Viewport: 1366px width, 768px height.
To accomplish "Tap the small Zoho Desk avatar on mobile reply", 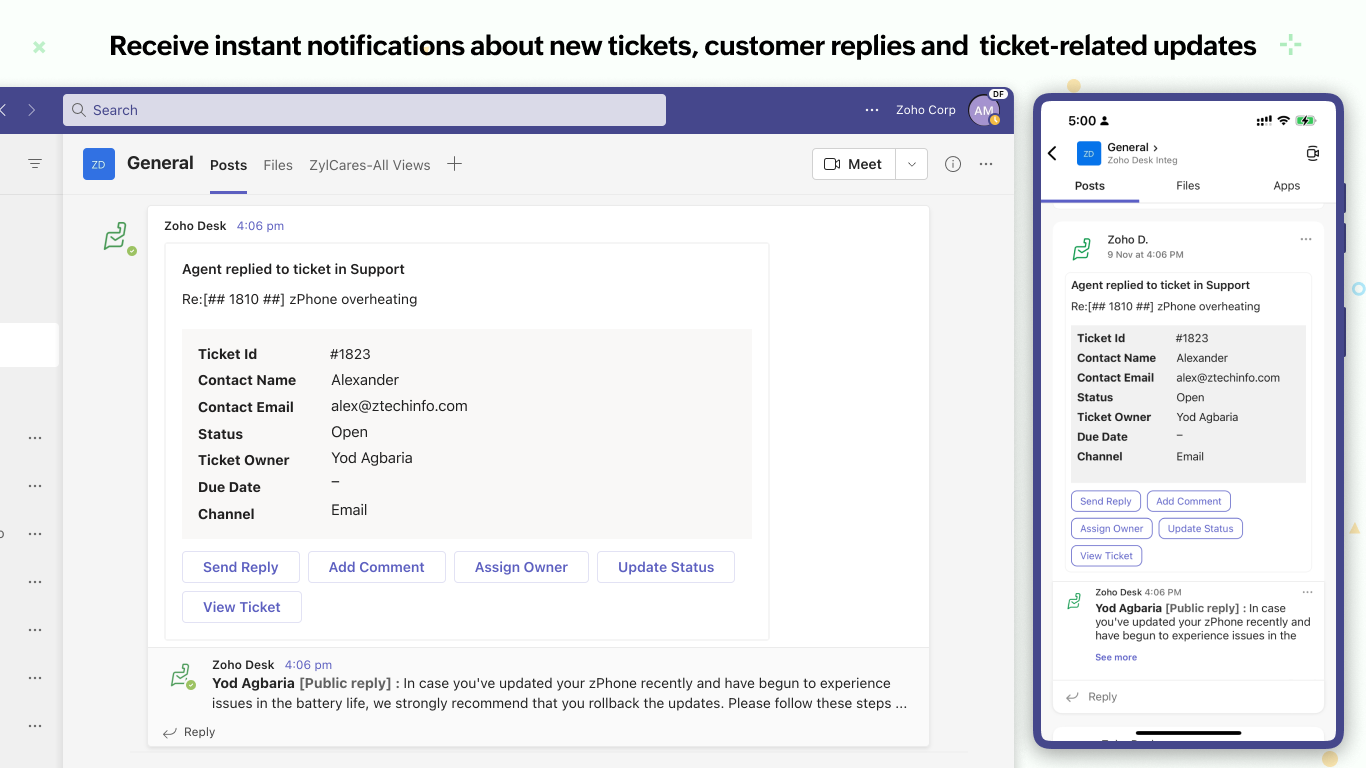I will point(1074,601).
